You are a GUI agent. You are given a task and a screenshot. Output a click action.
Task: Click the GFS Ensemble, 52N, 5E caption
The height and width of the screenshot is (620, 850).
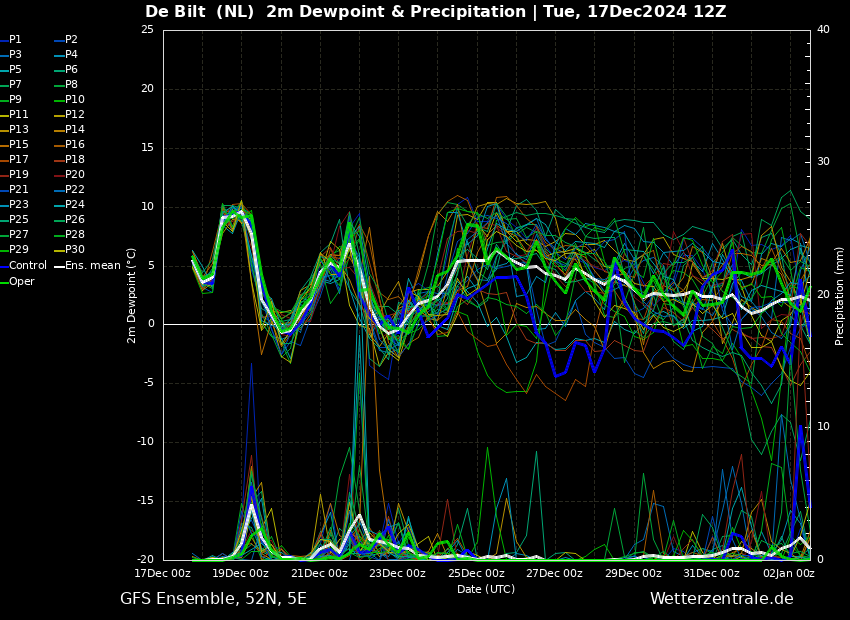tap(213, 599)
